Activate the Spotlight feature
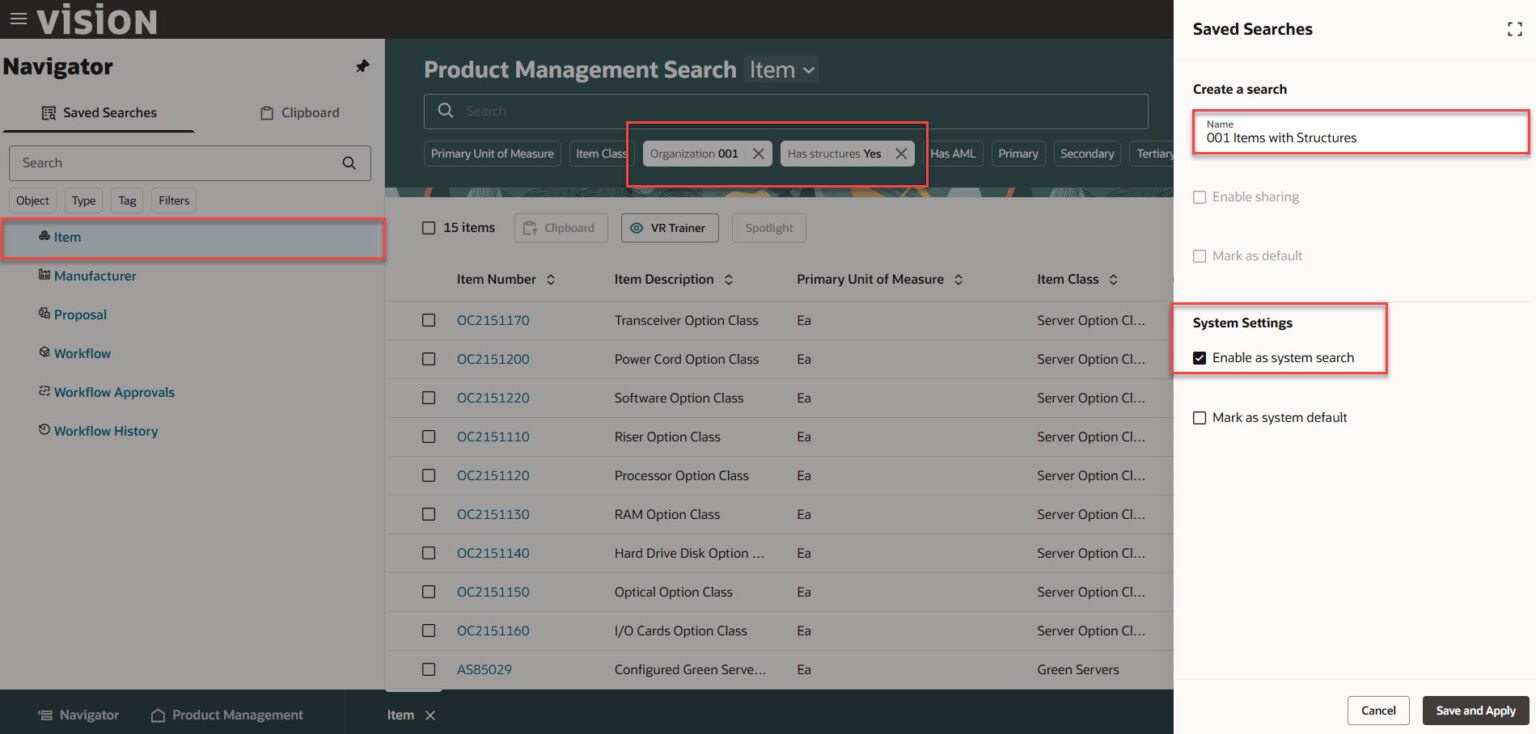Screen dimensions: 1536x734 (x=768, y=227)
